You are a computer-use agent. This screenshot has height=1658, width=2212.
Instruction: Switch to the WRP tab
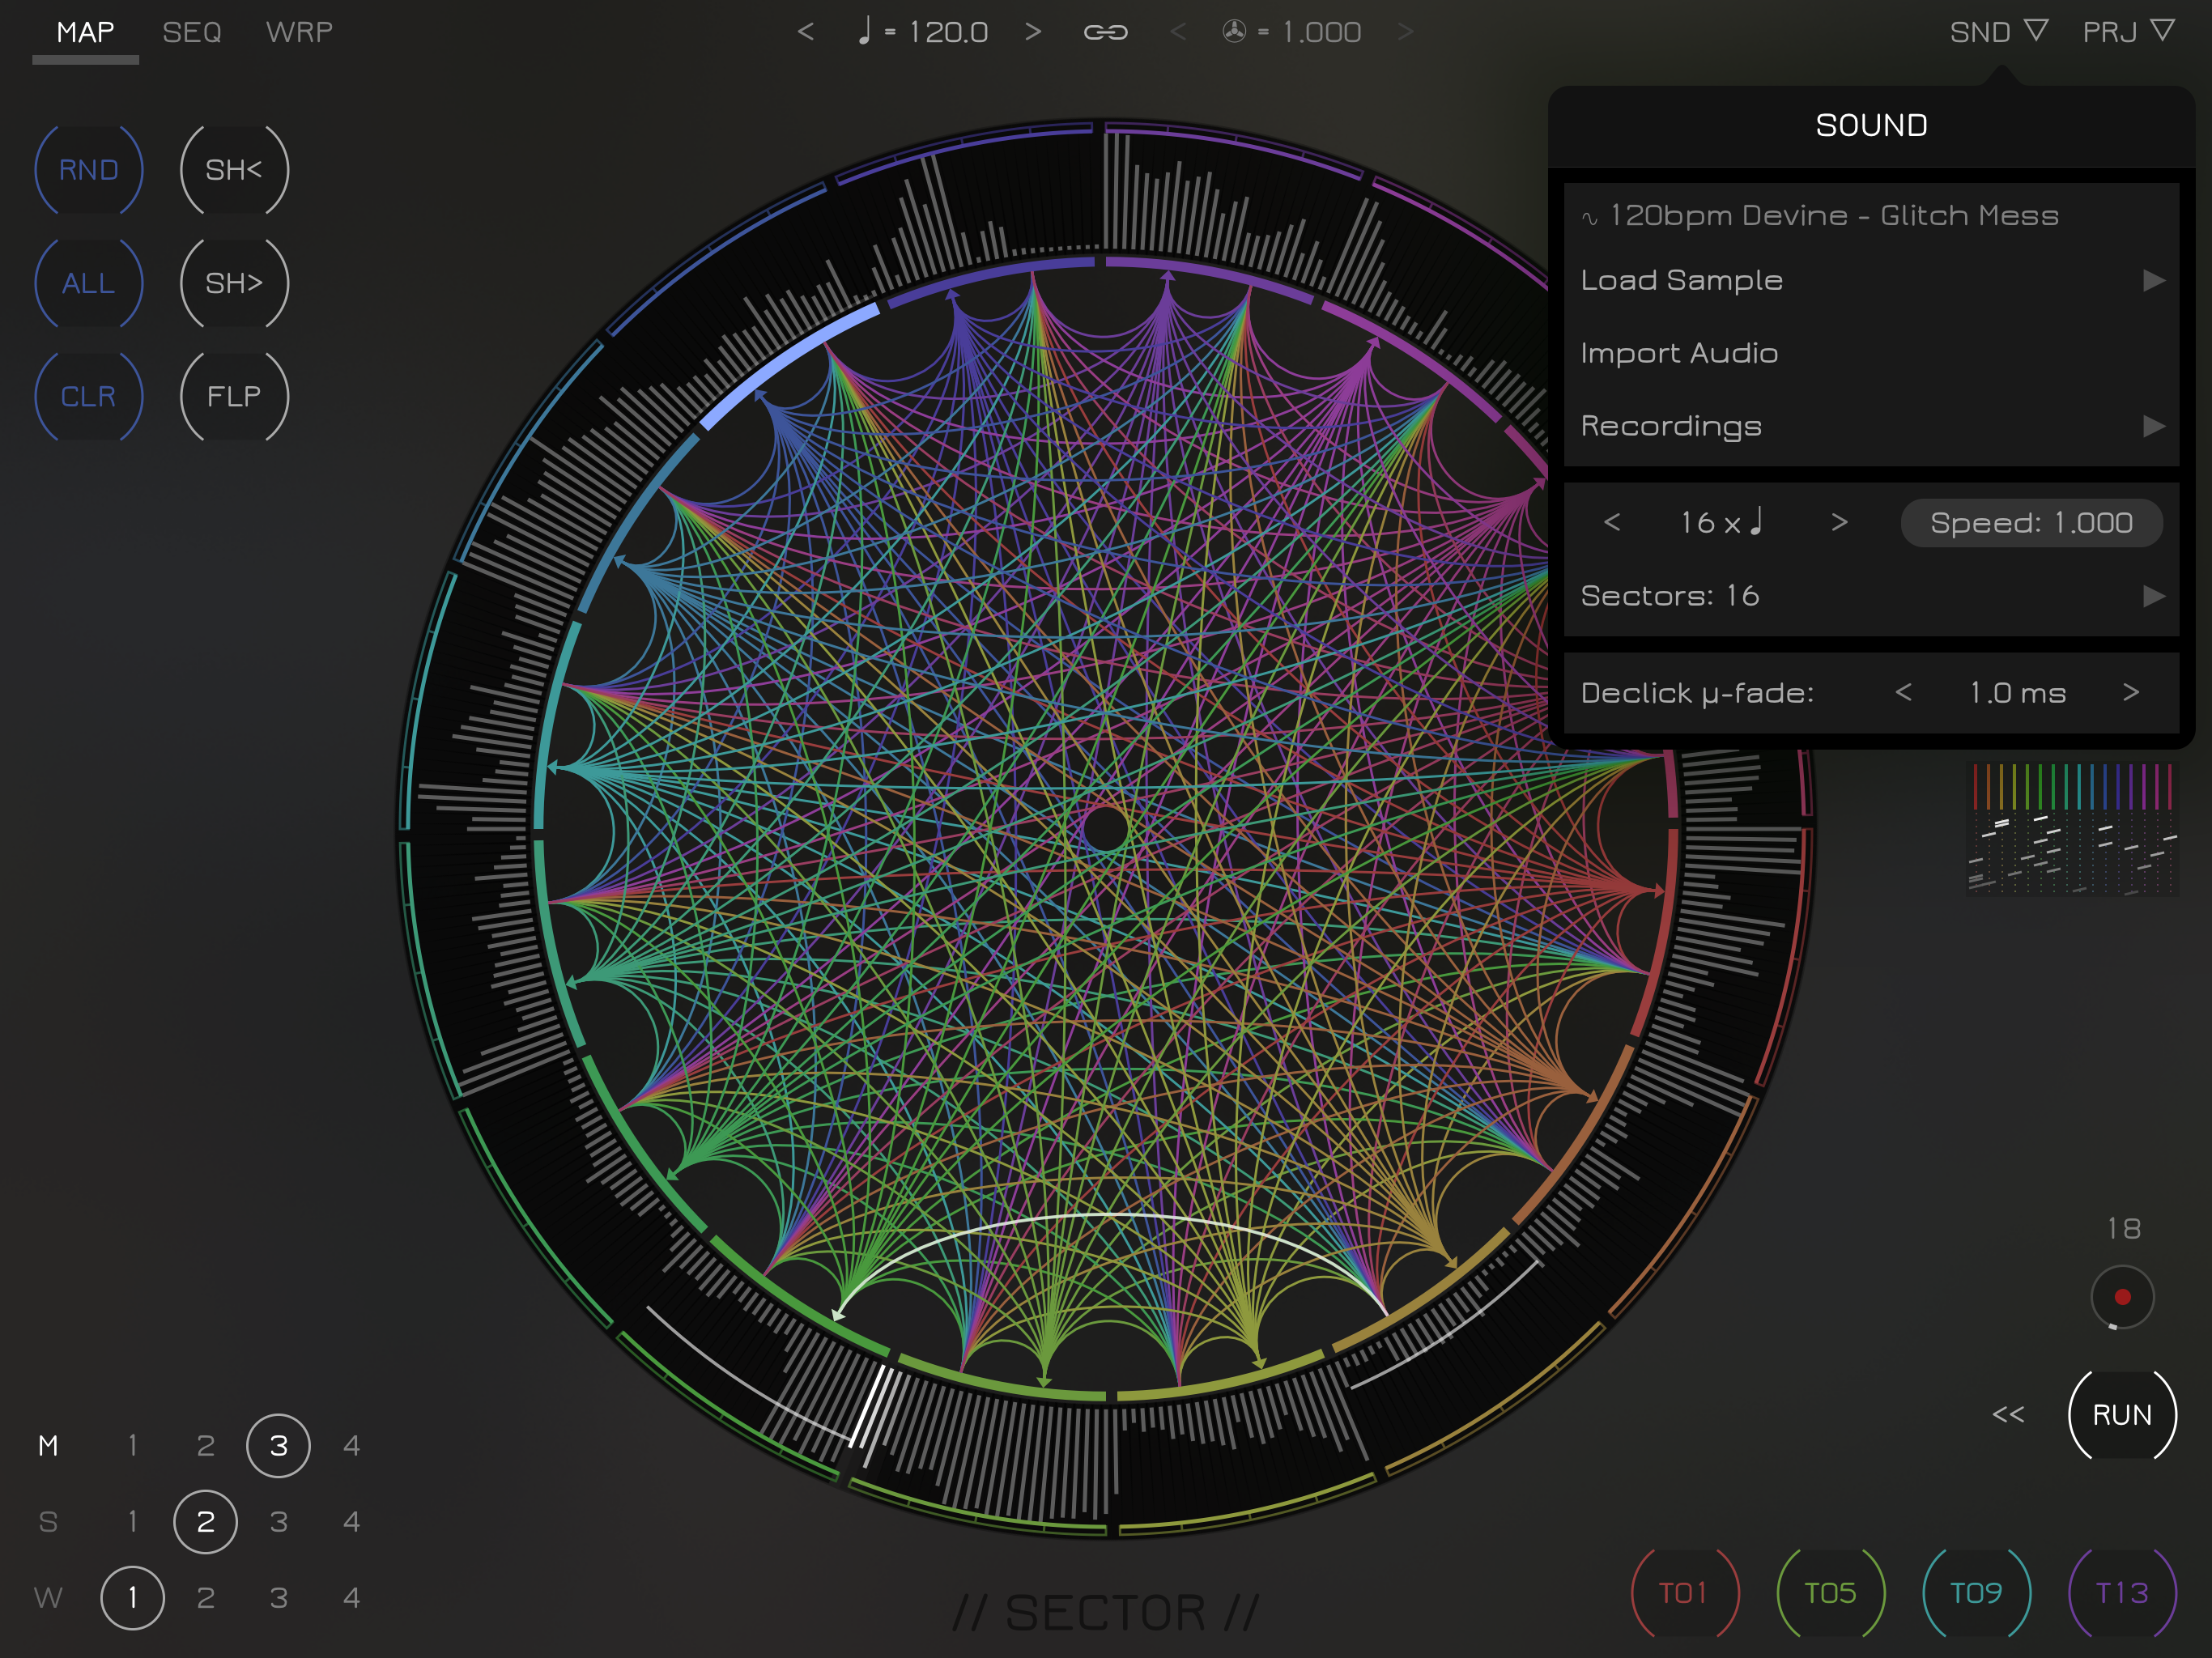tap(299, 33)
